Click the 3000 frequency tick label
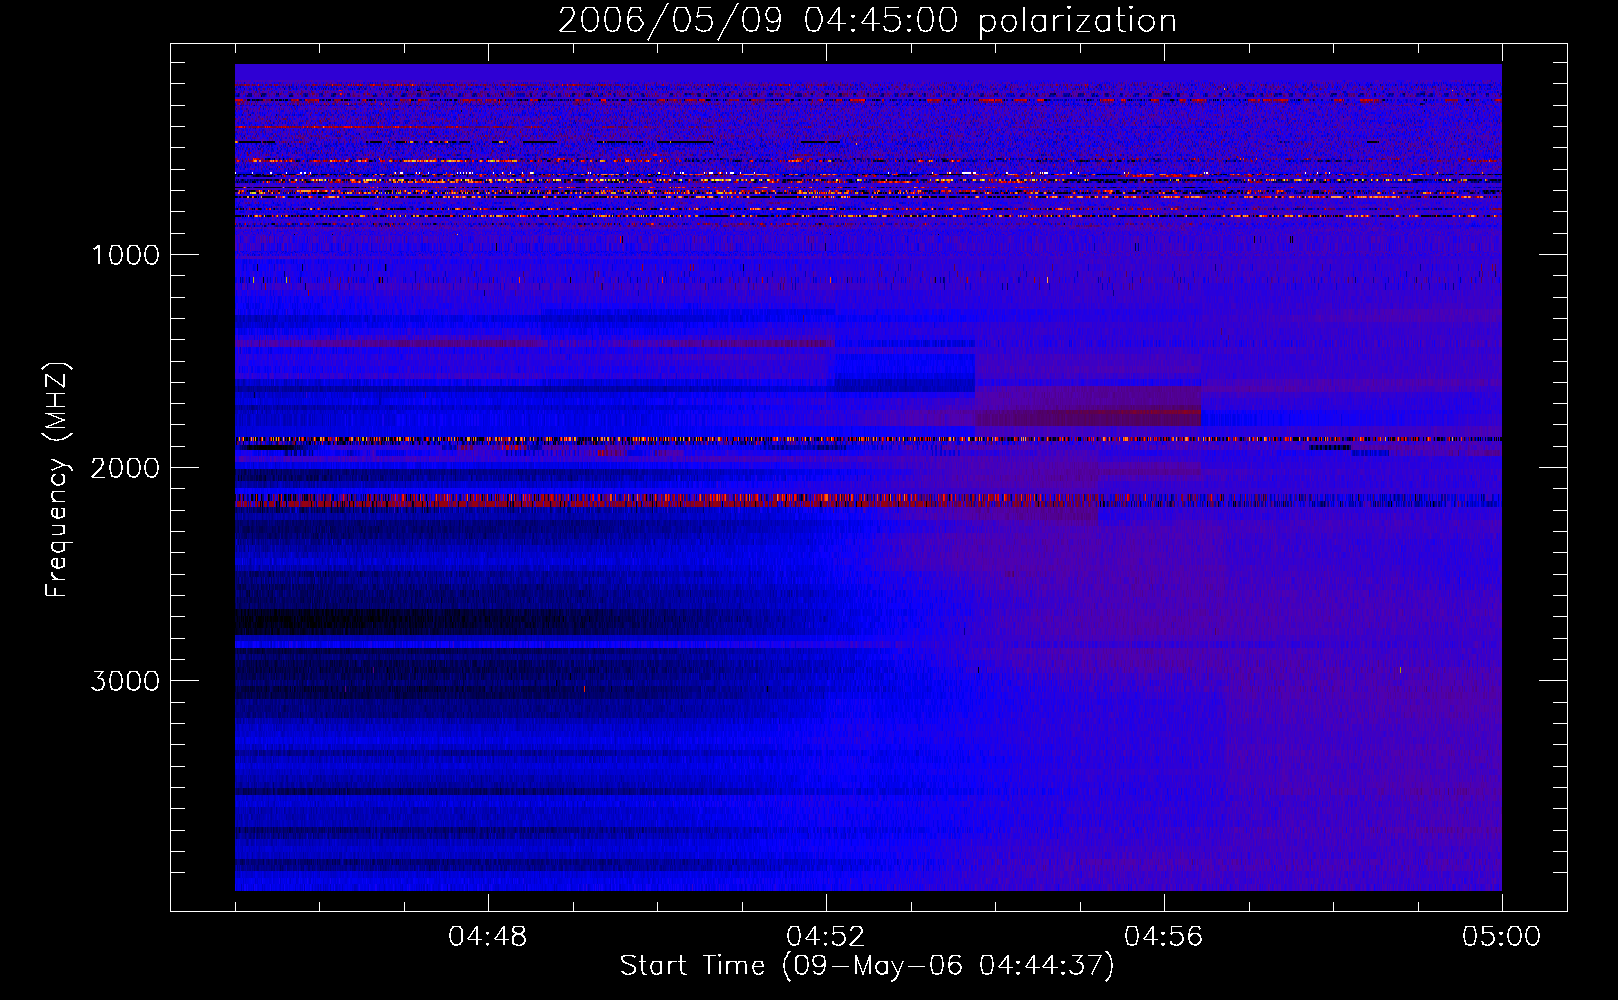Screen dimensions: 1618x1000 click(125, 681)
